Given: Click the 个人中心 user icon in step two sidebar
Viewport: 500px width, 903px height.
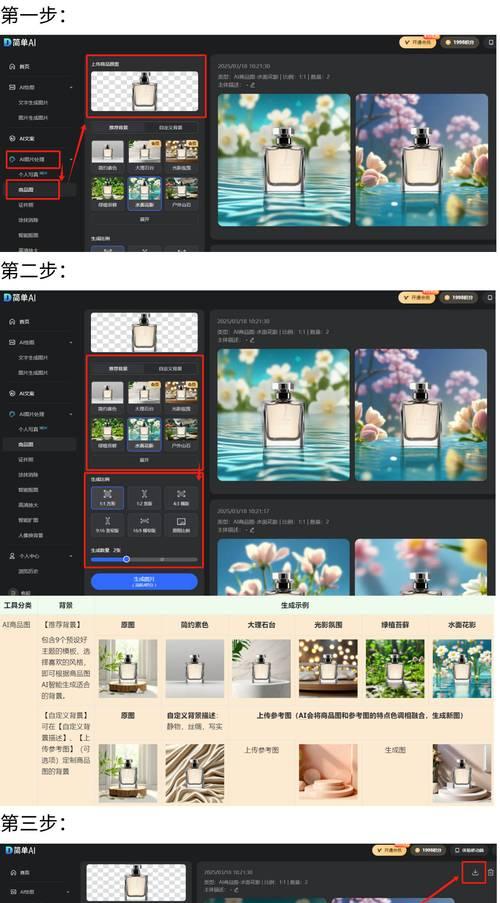Looking at the screenshot, I should click(x=12, y=556).
